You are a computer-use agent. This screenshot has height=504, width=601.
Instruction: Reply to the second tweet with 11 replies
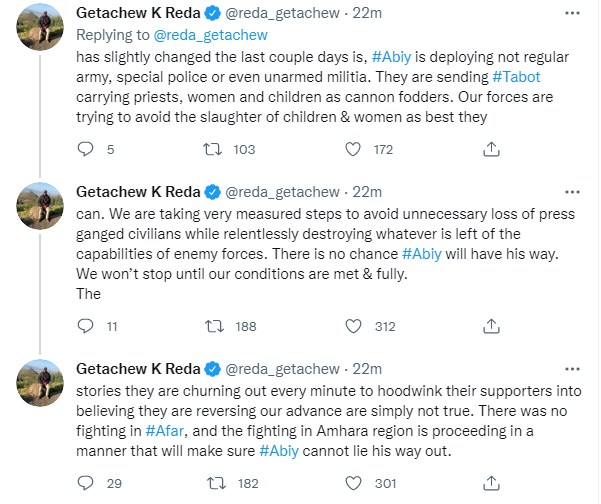pyautogui.click(x=85, y=325)
